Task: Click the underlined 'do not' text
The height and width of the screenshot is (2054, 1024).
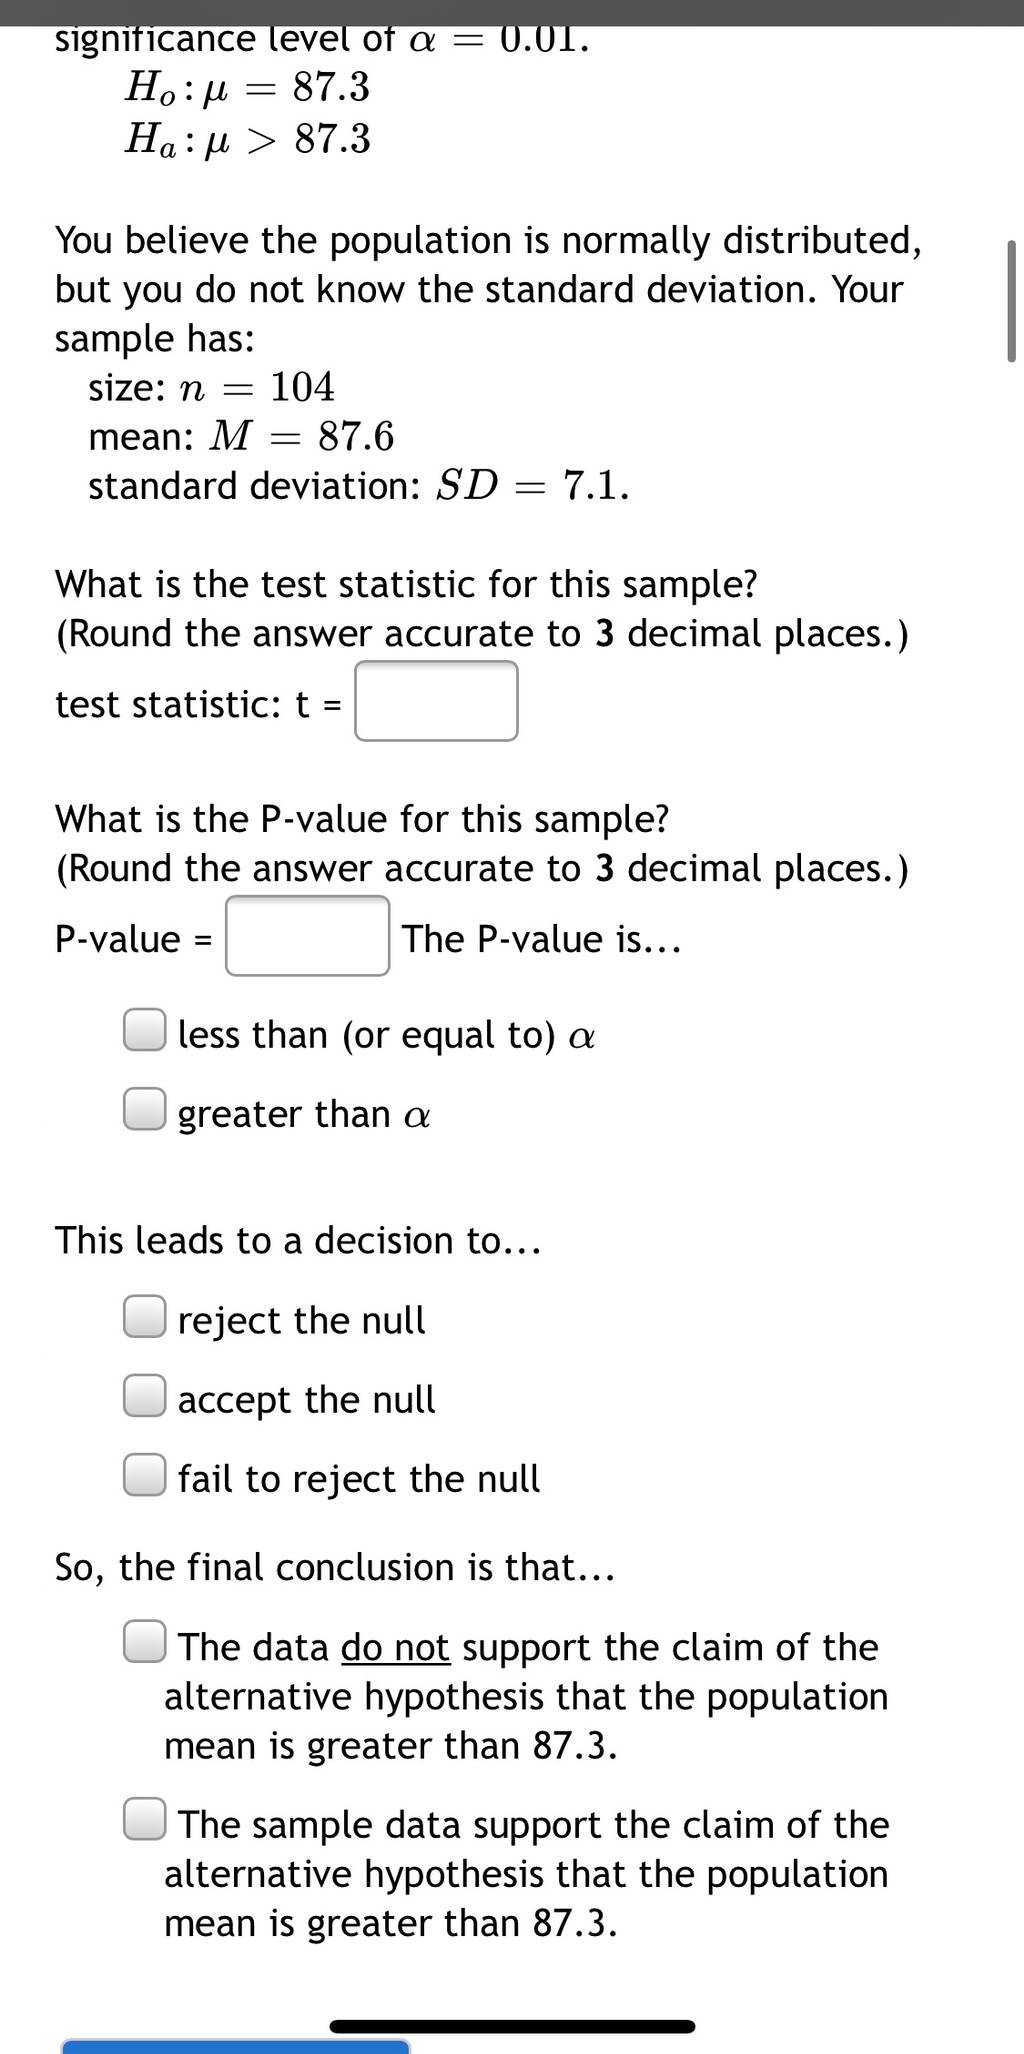Action: pyautogui.click(x=395, y=1647)
